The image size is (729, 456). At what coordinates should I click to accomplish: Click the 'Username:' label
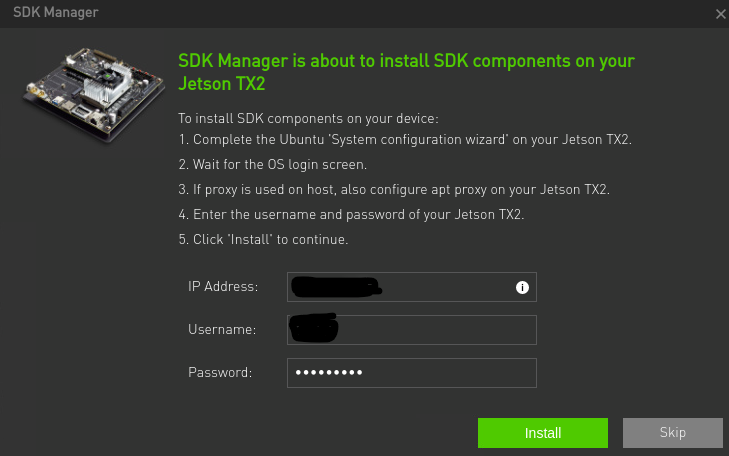tap(222, 330)
